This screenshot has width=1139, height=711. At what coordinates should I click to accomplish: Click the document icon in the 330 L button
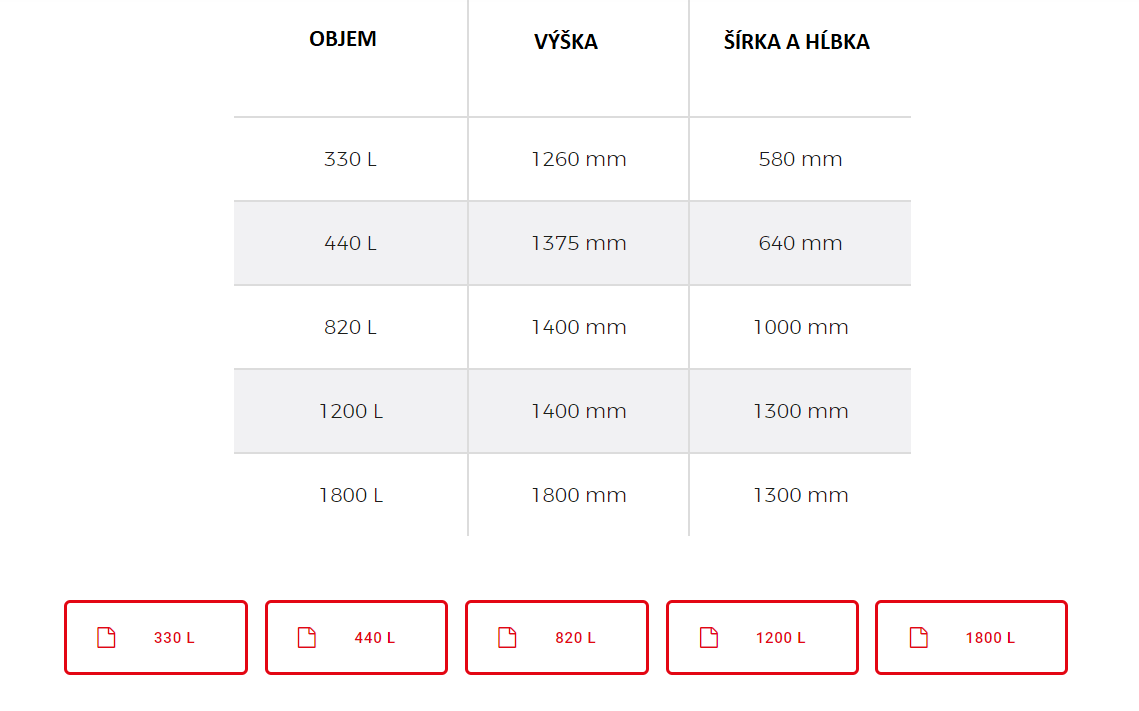(x=106, y=638)
